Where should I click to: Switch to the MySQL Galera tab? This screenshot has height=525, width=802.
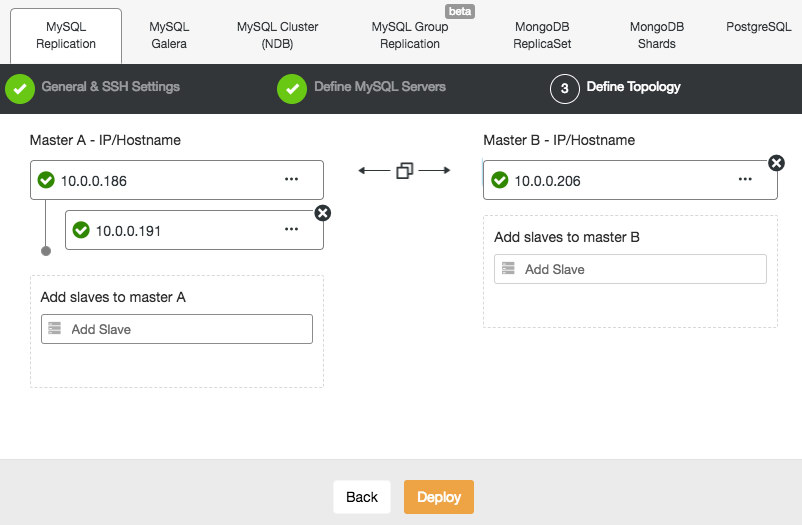click(169, 35)
